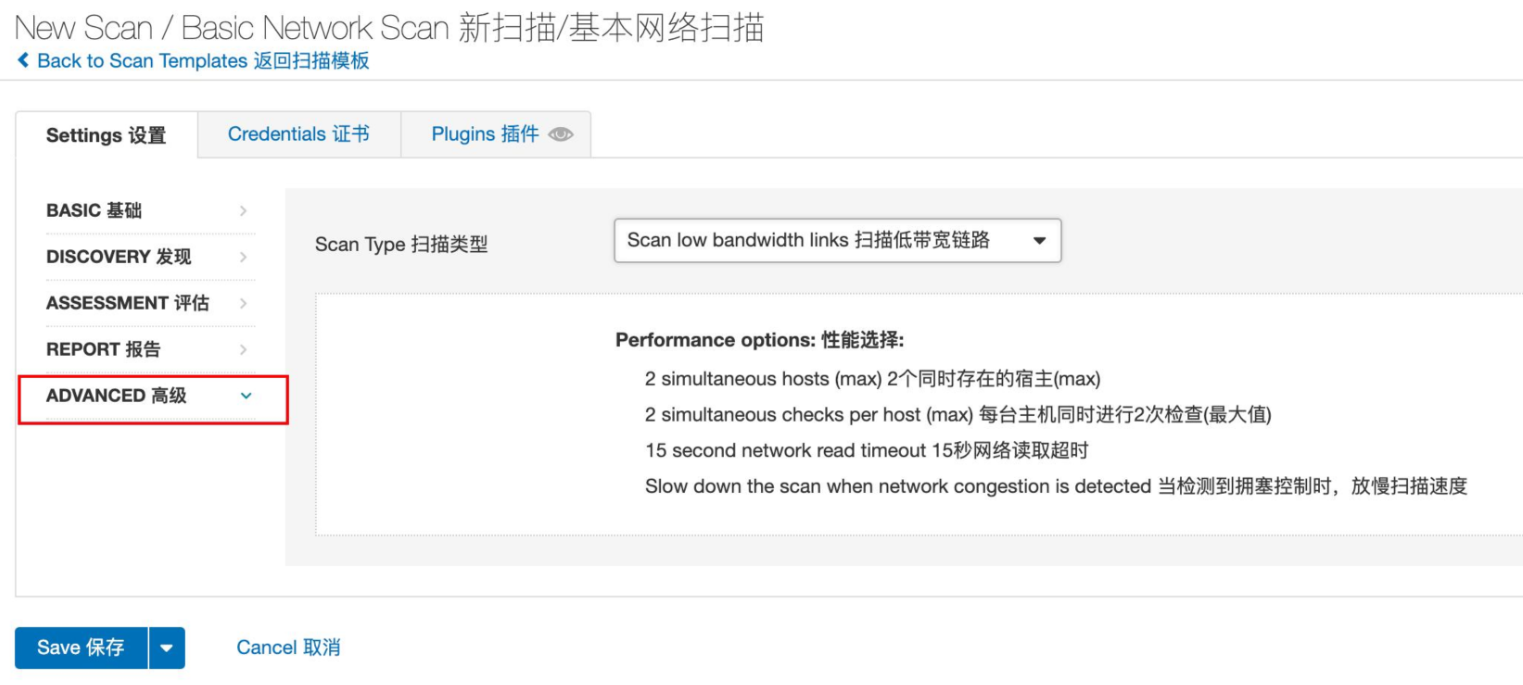Open DISCOVERY 发现 settings section
The image size is (1523, 685).
pos(118,257)
